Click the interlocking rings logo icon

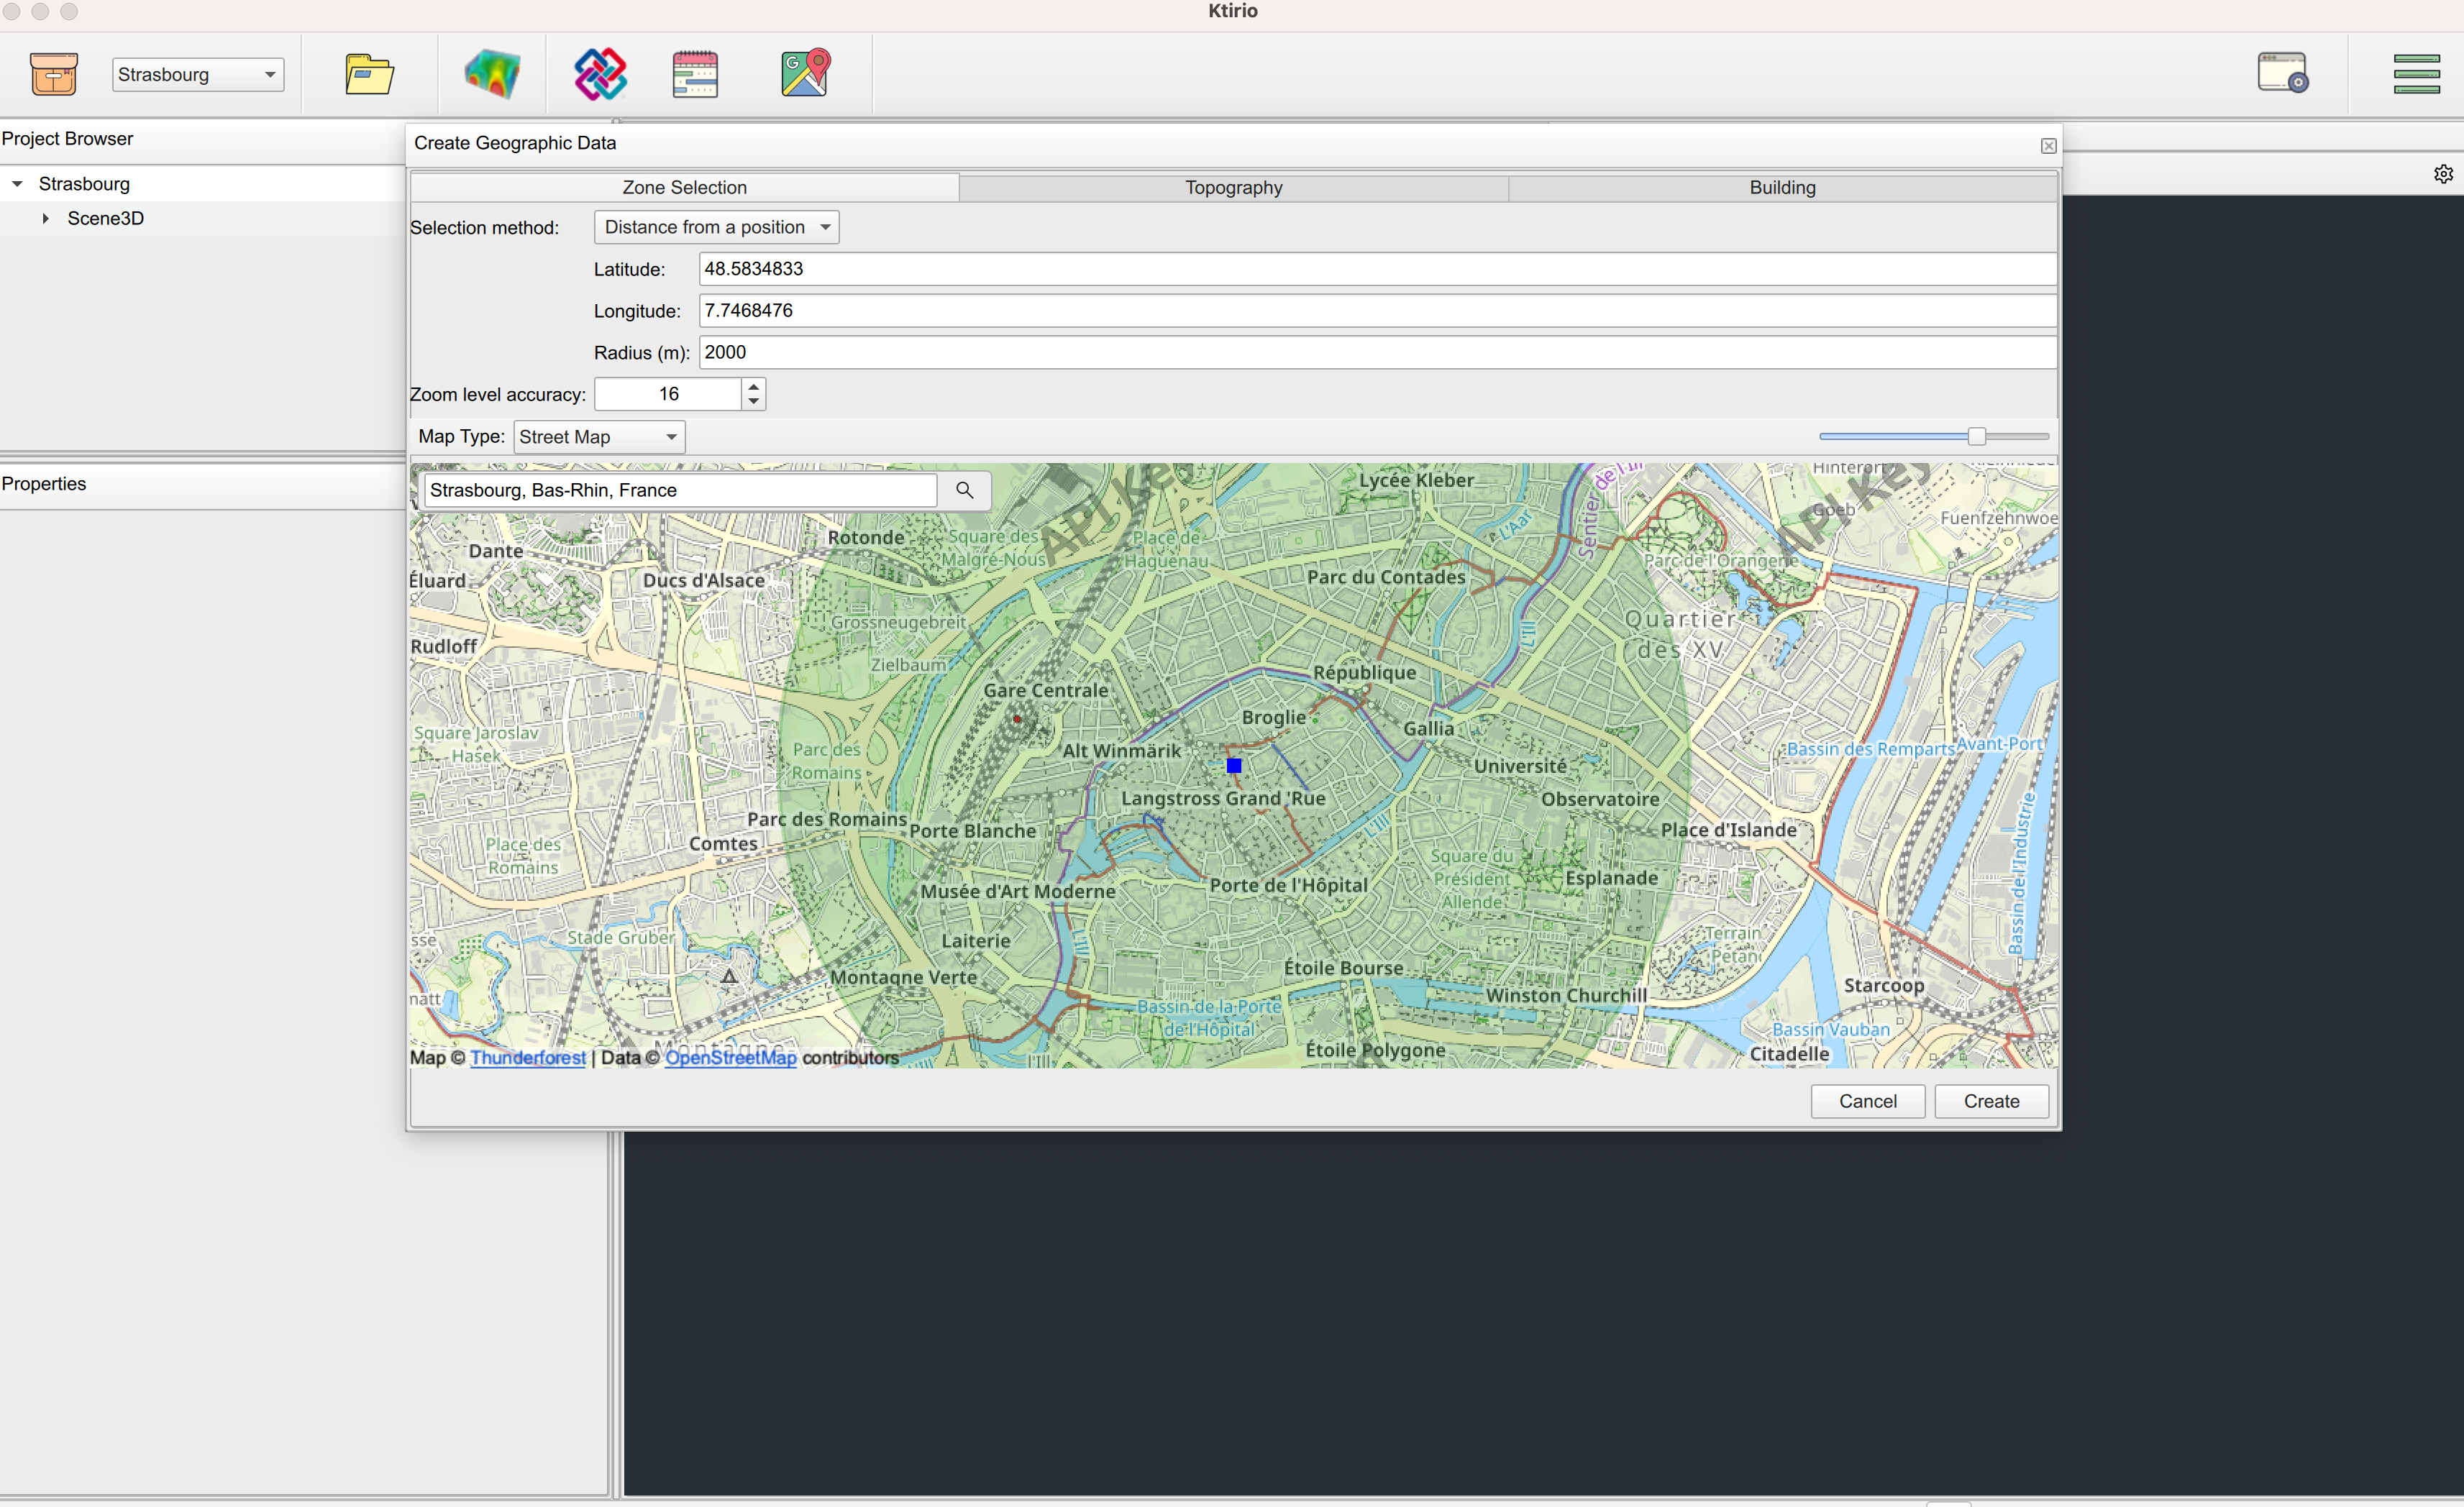pyautogui.click(x=600, y=74)
